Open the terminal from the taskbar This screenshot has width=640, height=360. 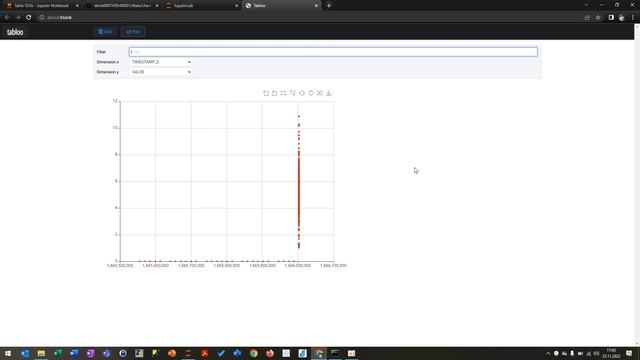pyautogui.click(x=335, y=353)
